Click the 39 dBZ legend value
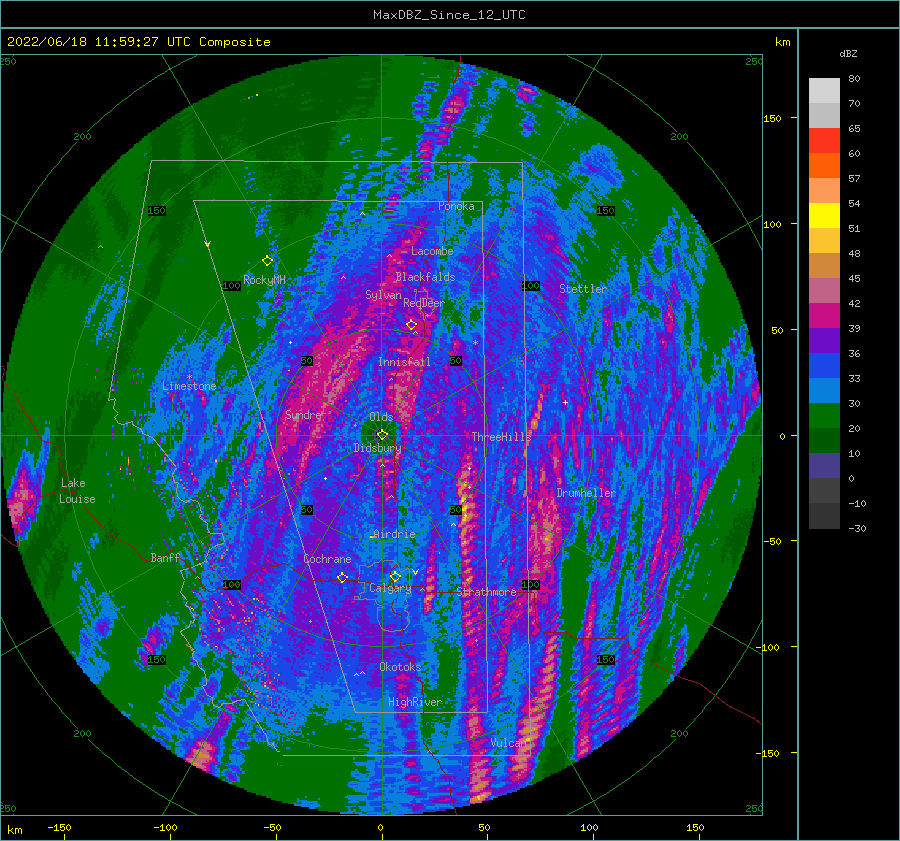This screenshot has height=841, width=900. 854,328
